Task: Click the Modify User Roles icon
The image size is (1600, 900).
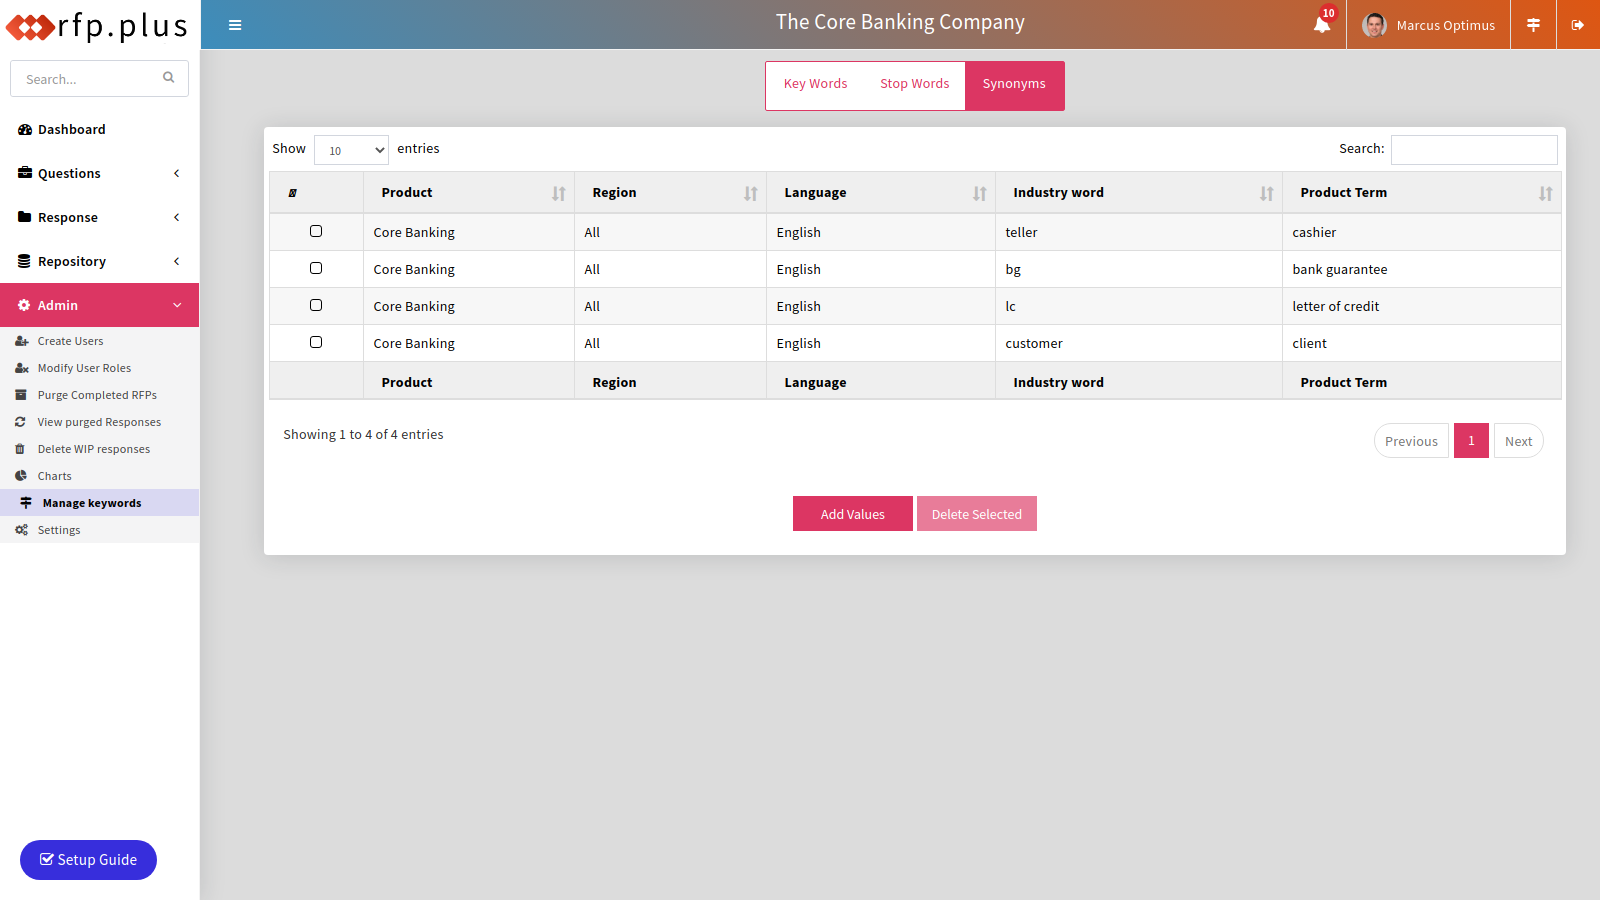Action: click(x=21, y=368)
